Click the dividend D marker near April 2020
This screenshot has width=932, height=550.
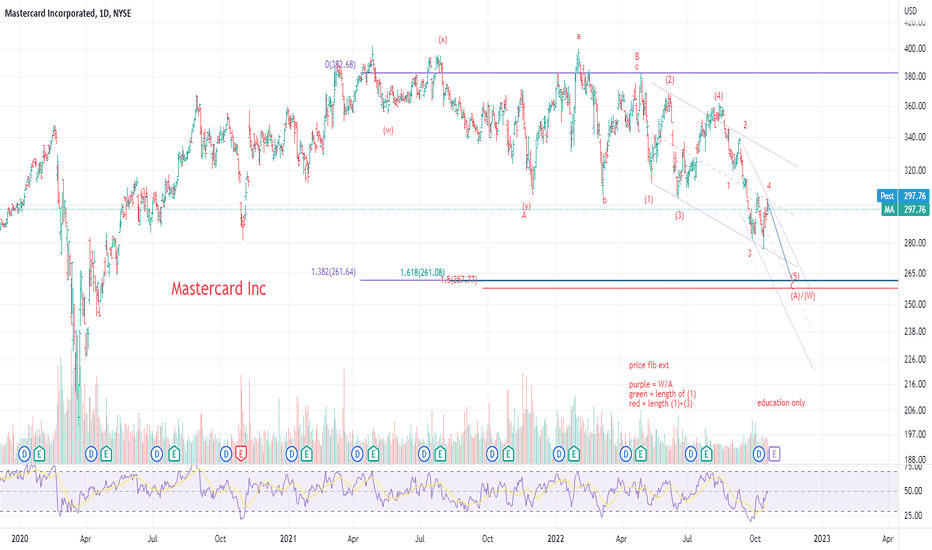coord(91,454)
